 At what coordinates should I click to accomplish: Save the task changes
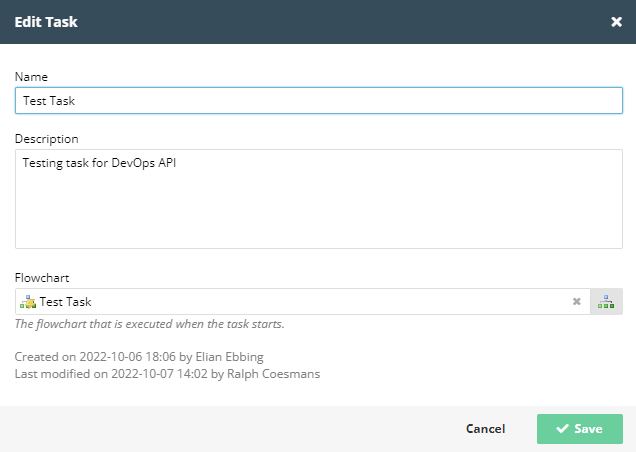(x=580, y=429)
